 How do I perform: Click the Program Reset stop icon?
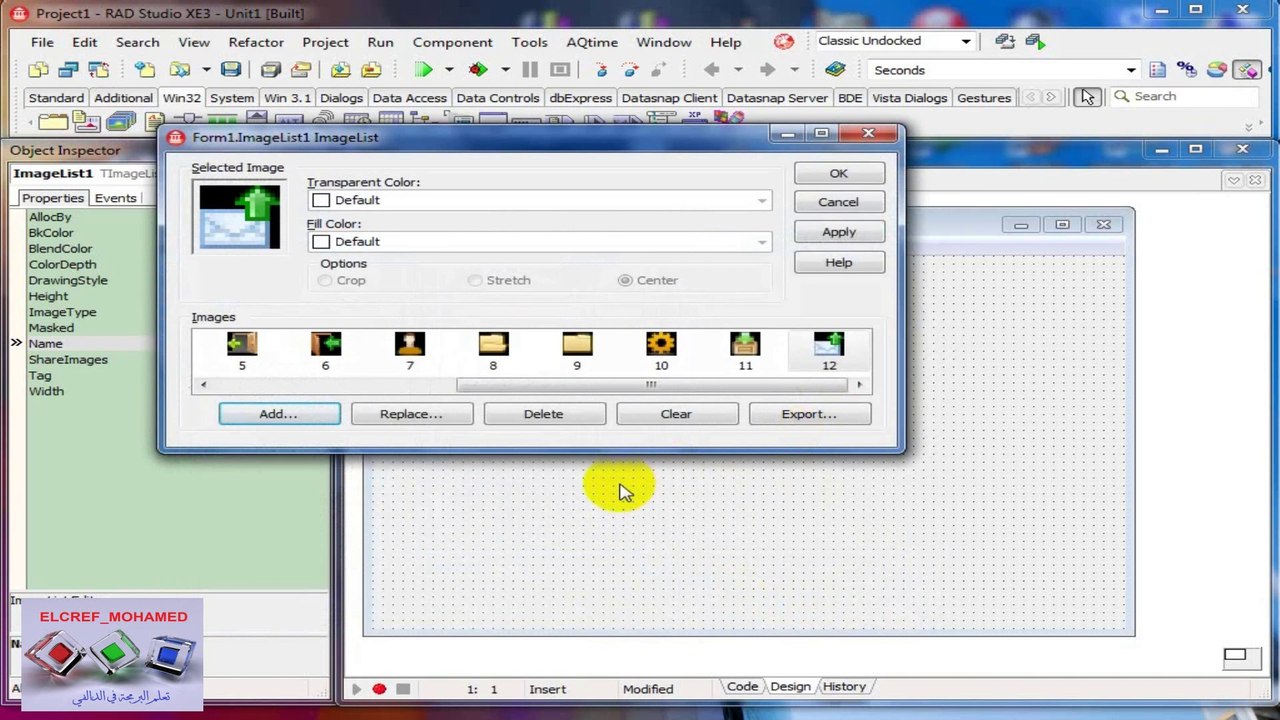pos(560,70)
